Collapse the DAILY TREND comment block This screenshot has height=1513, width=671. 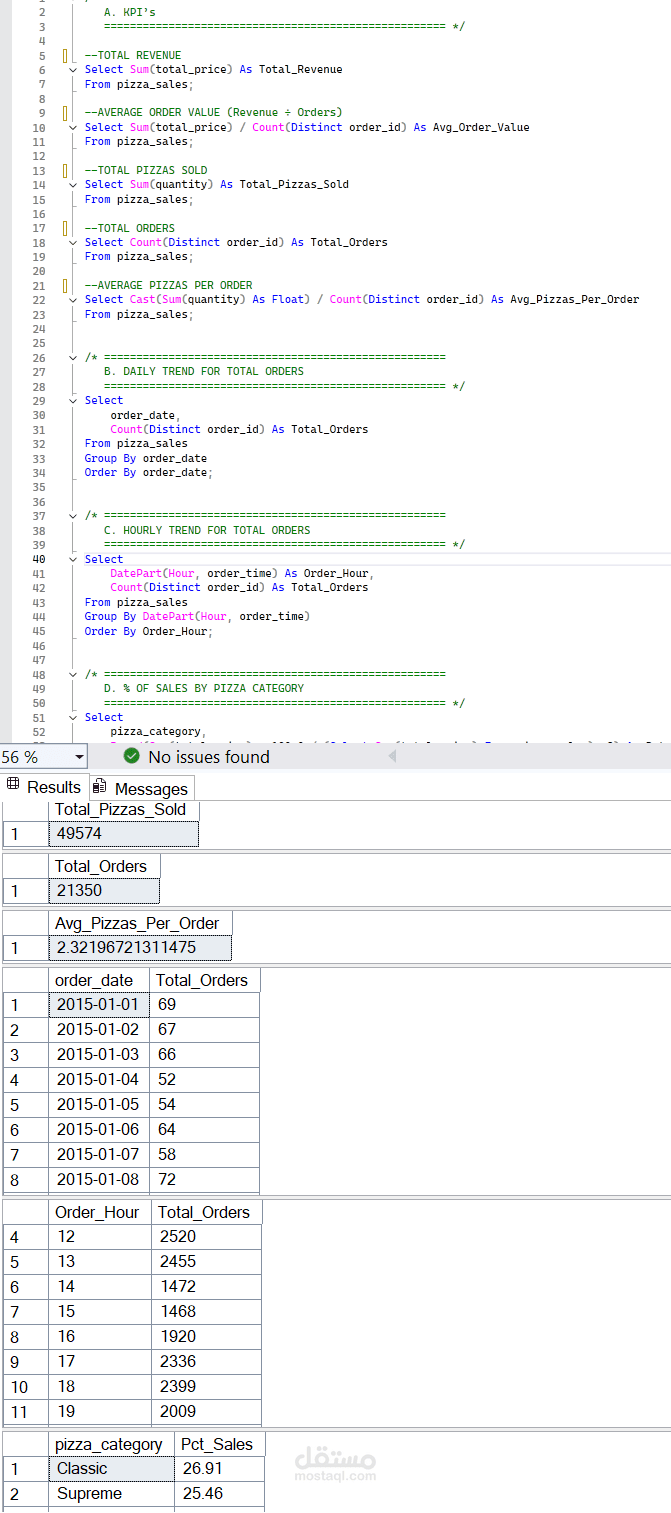[73, 357]
